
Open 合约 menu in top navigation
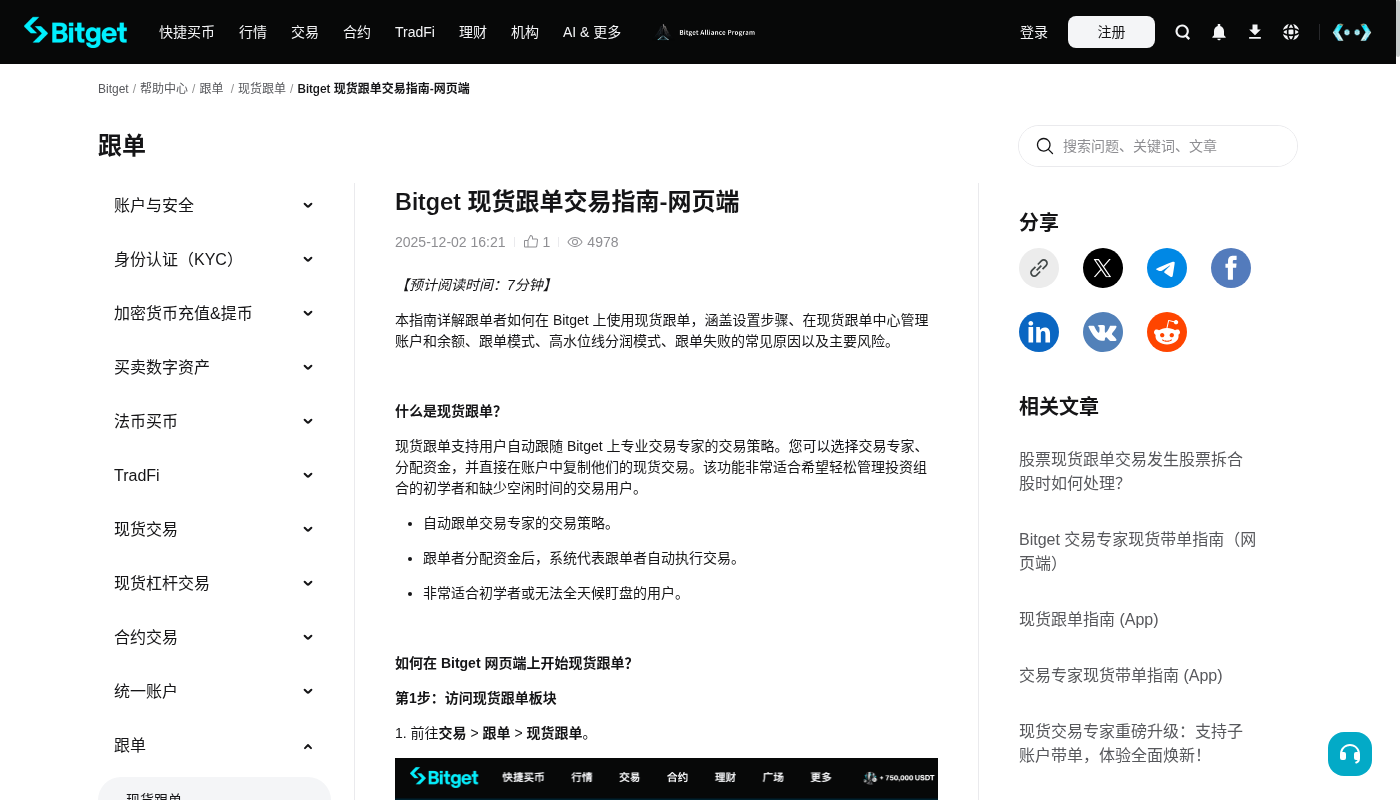[357, 32]
